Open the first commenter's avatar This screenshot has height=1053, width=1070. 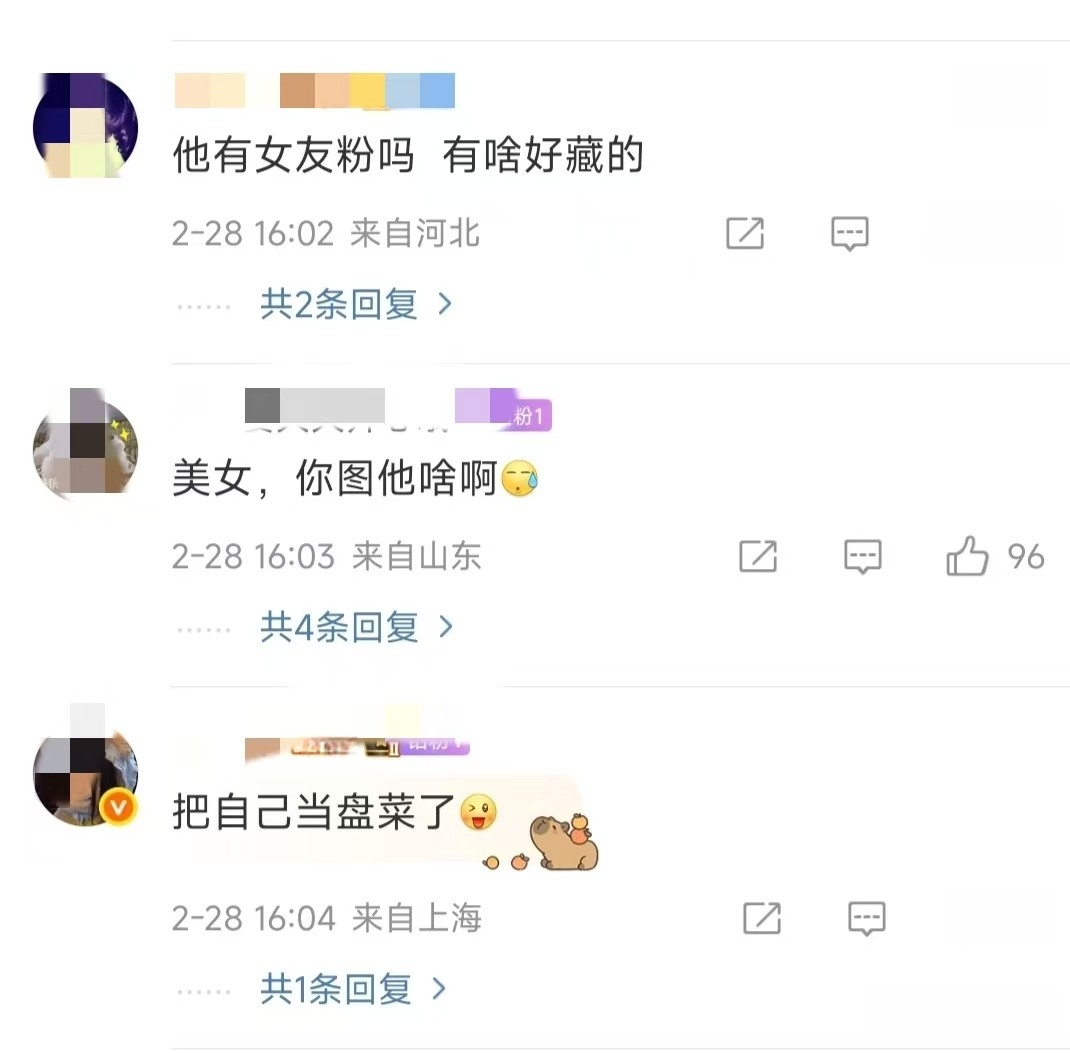pos(85,126)
